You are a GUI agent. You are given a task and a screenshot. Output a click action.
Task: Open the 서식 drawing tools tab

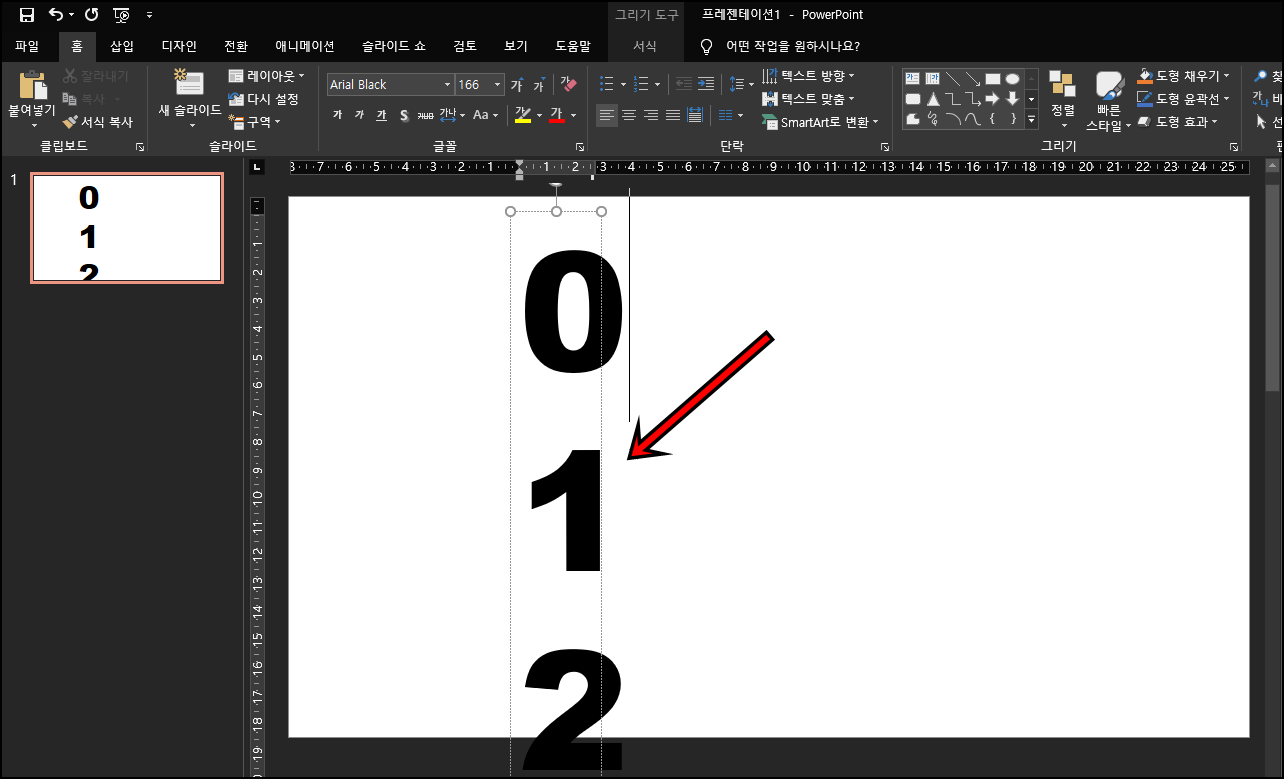click(645, 46)
